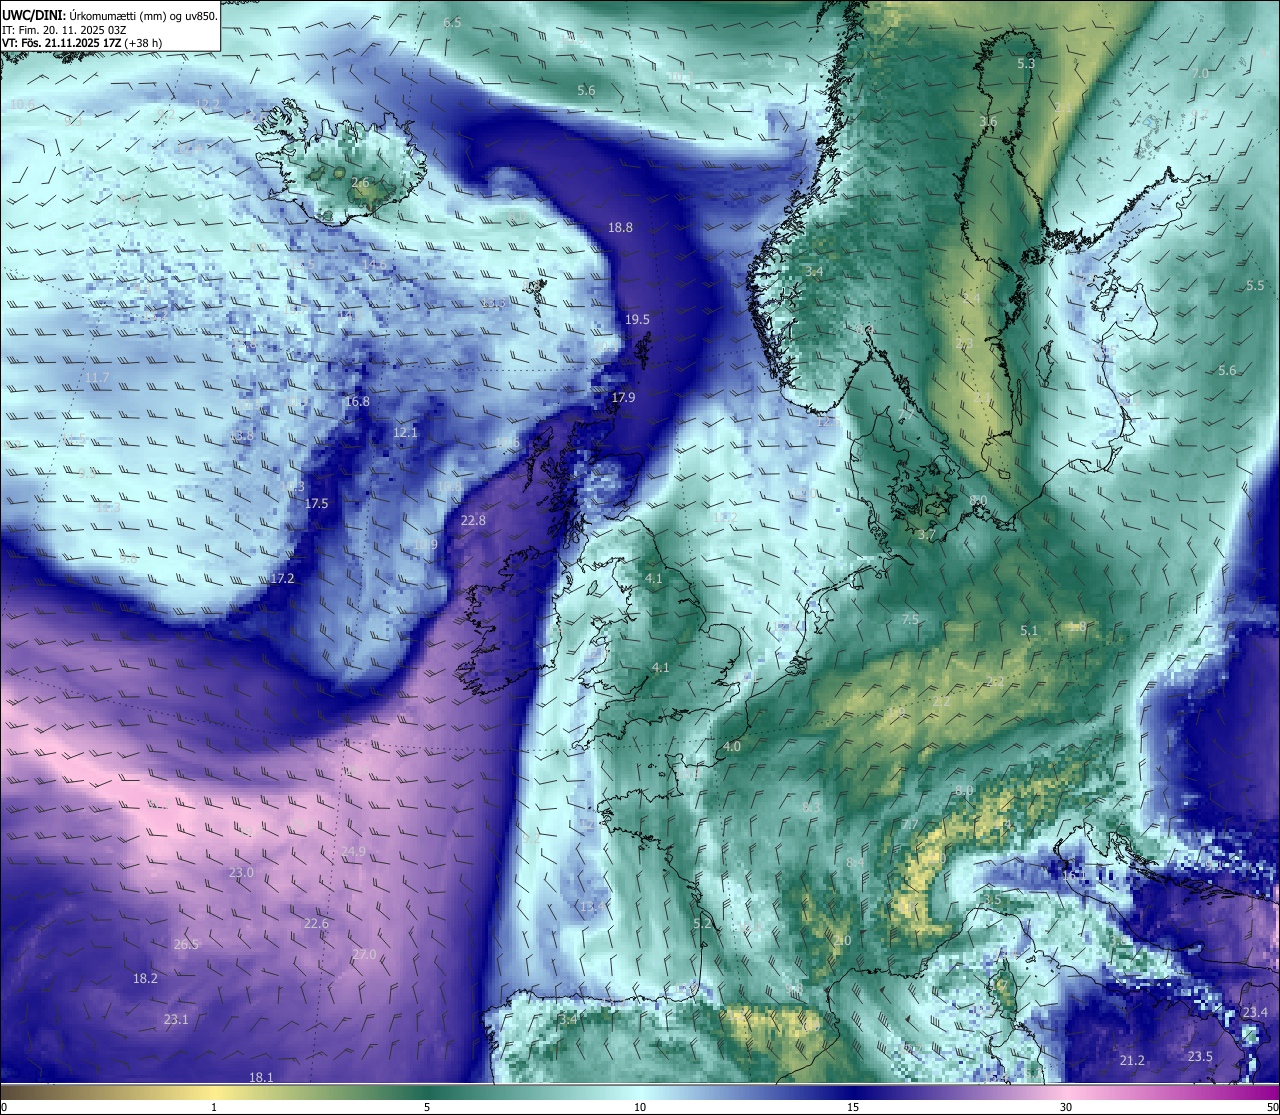The height and width of the screenshot is (1115, 1280).
Task: Select the 19.5 value north of Shetland
Action: coord(637,319)
